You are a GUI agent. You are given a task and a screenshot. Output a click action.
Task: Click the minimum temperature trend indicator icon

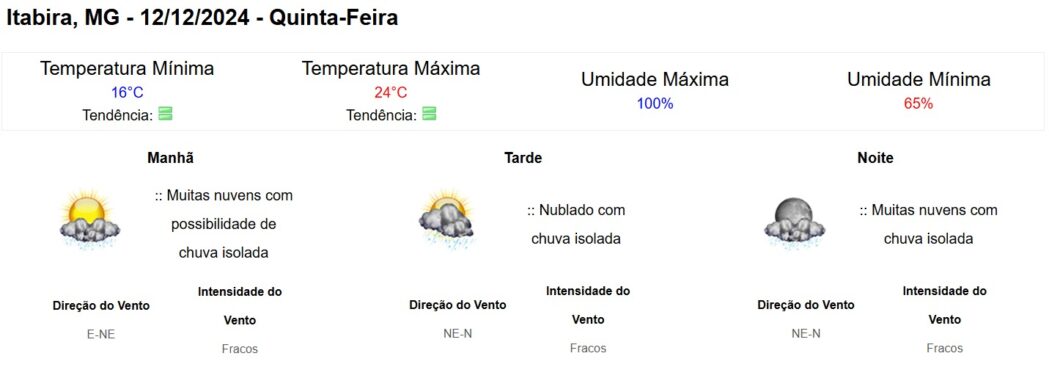pos(165,114)
